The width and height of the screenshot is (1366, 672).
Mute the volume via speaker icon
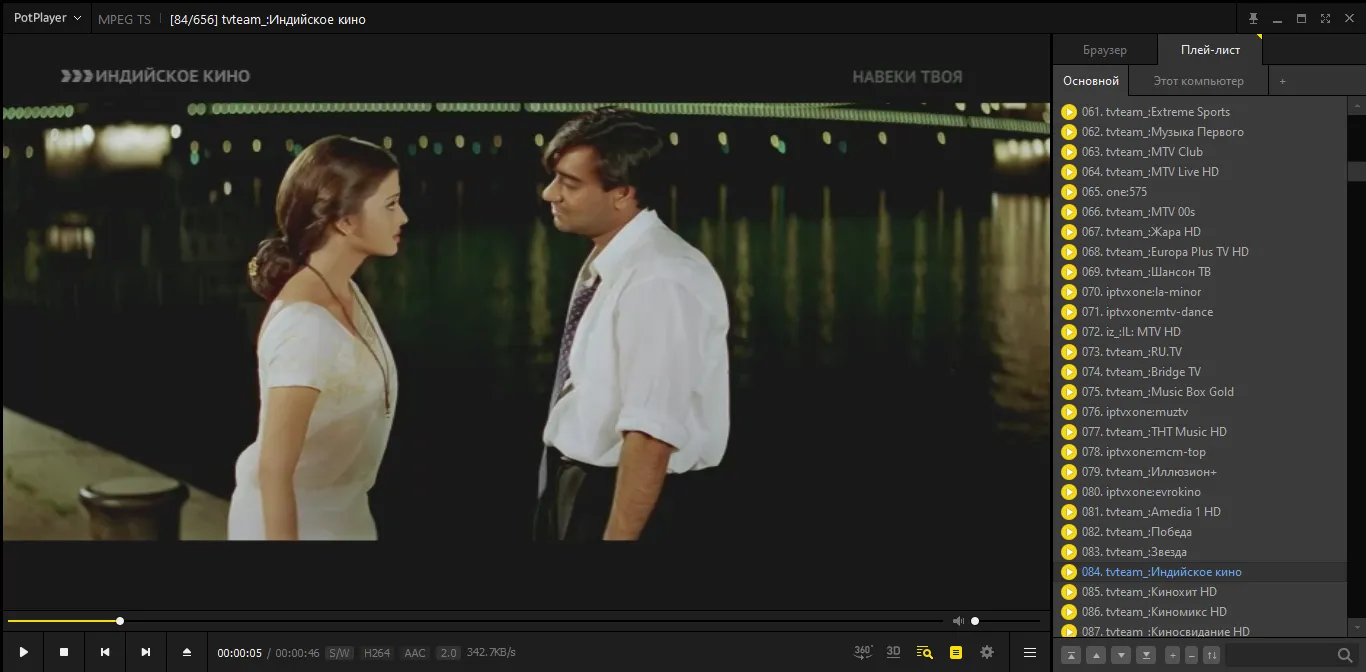(x=958, y=621)
